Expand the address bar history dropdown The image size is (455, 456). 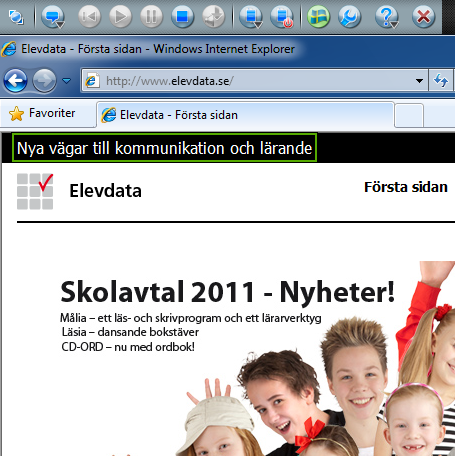click(x=419, y=81)
